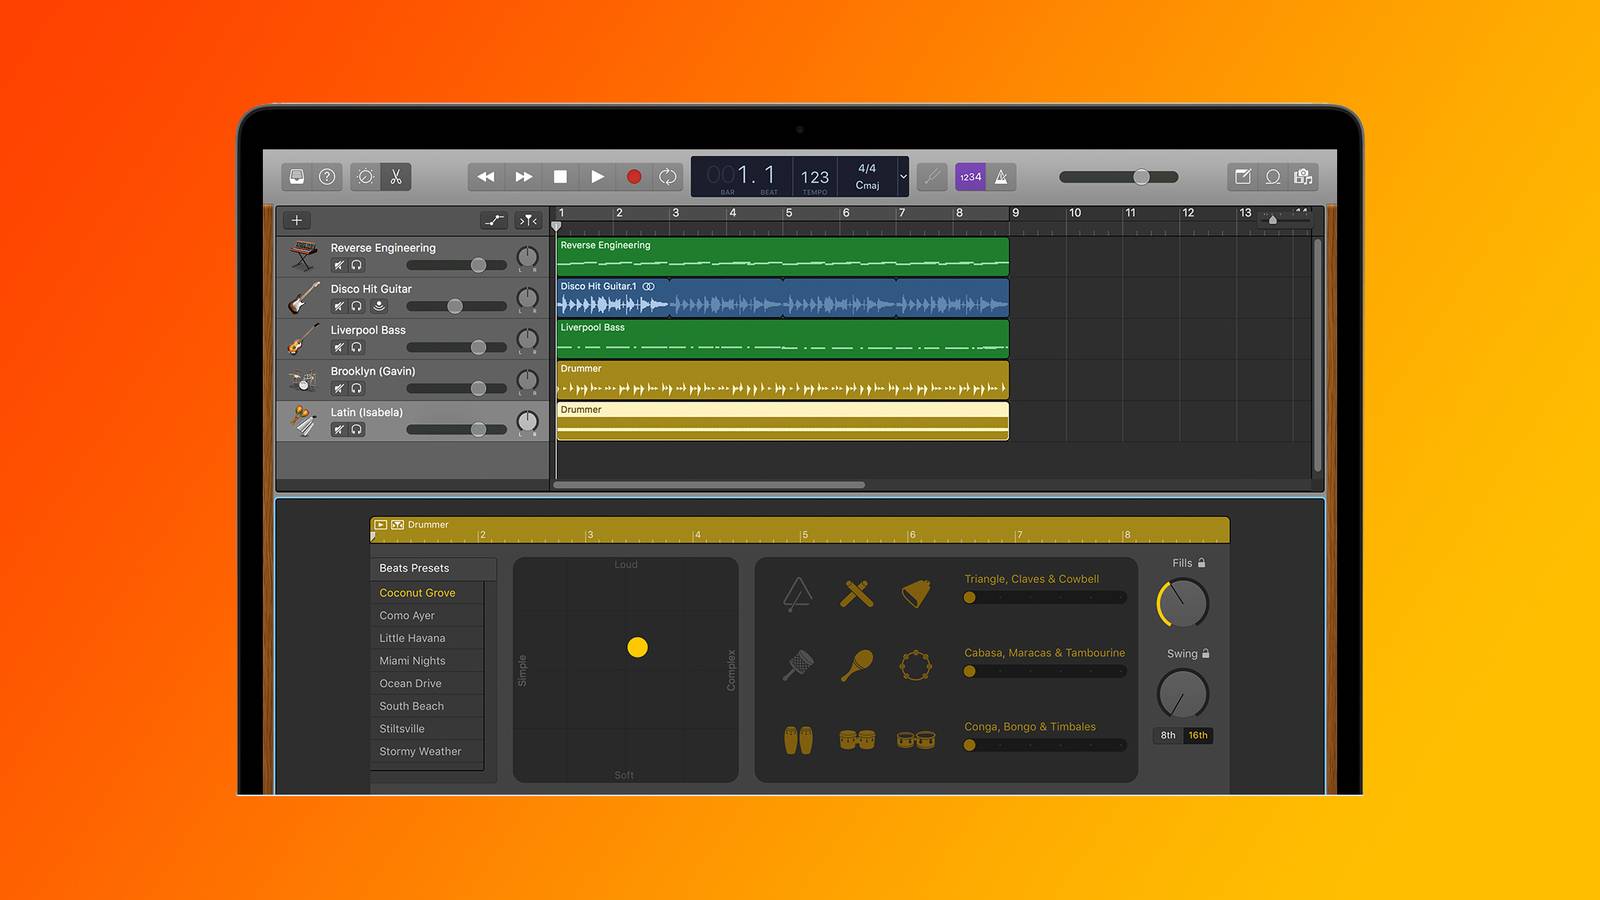Switch the Swing resolution to 8th
This screenshot has width=1600, height=900.
[x=1167, y=735]
